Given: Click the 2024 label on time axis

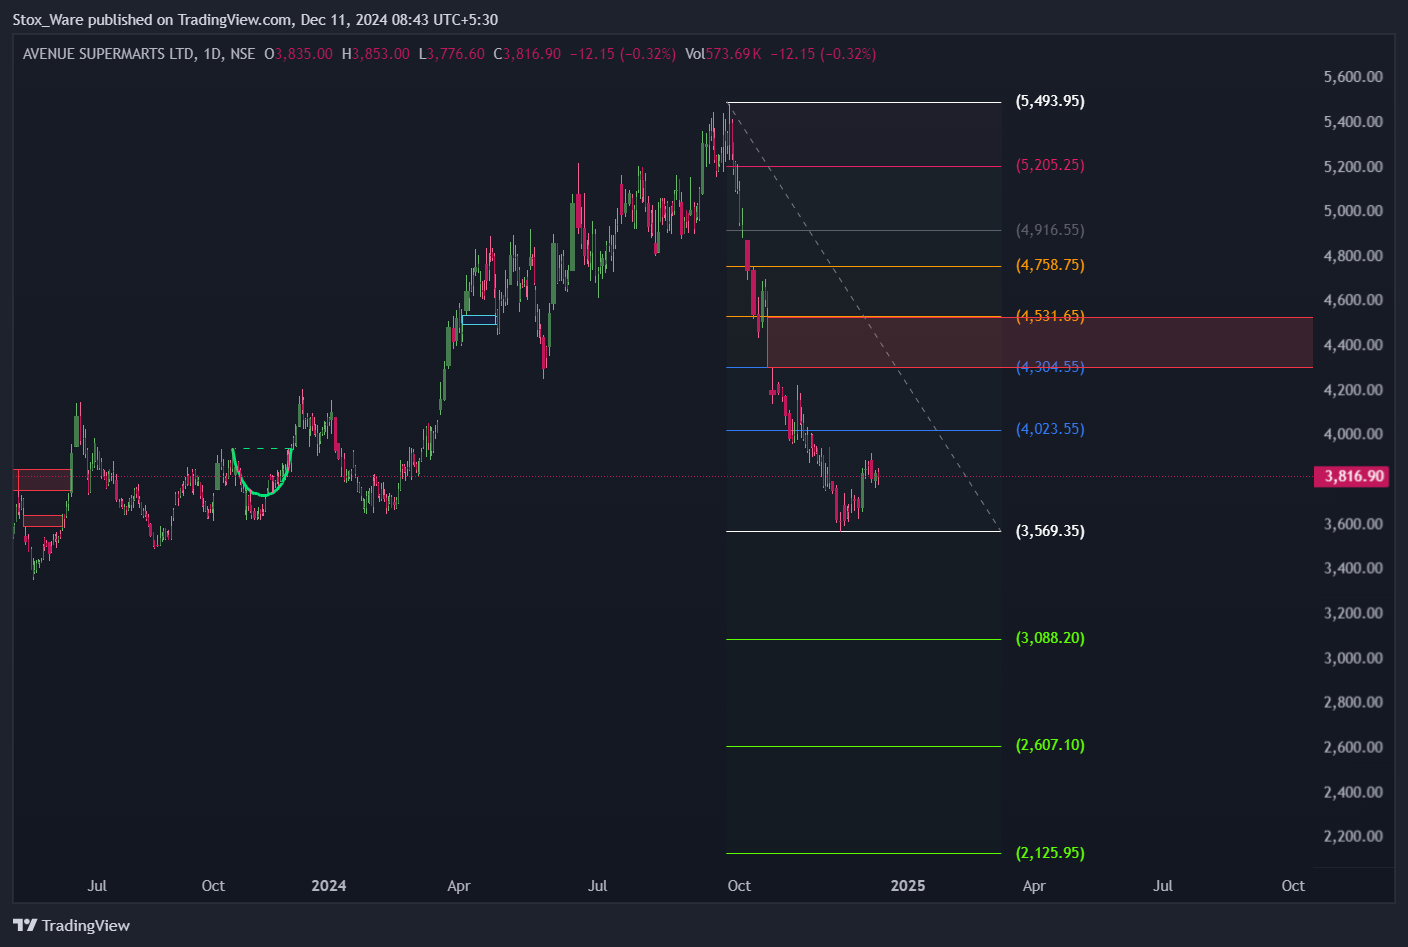Looking at the screenshot, I should (x=329, y=886).
